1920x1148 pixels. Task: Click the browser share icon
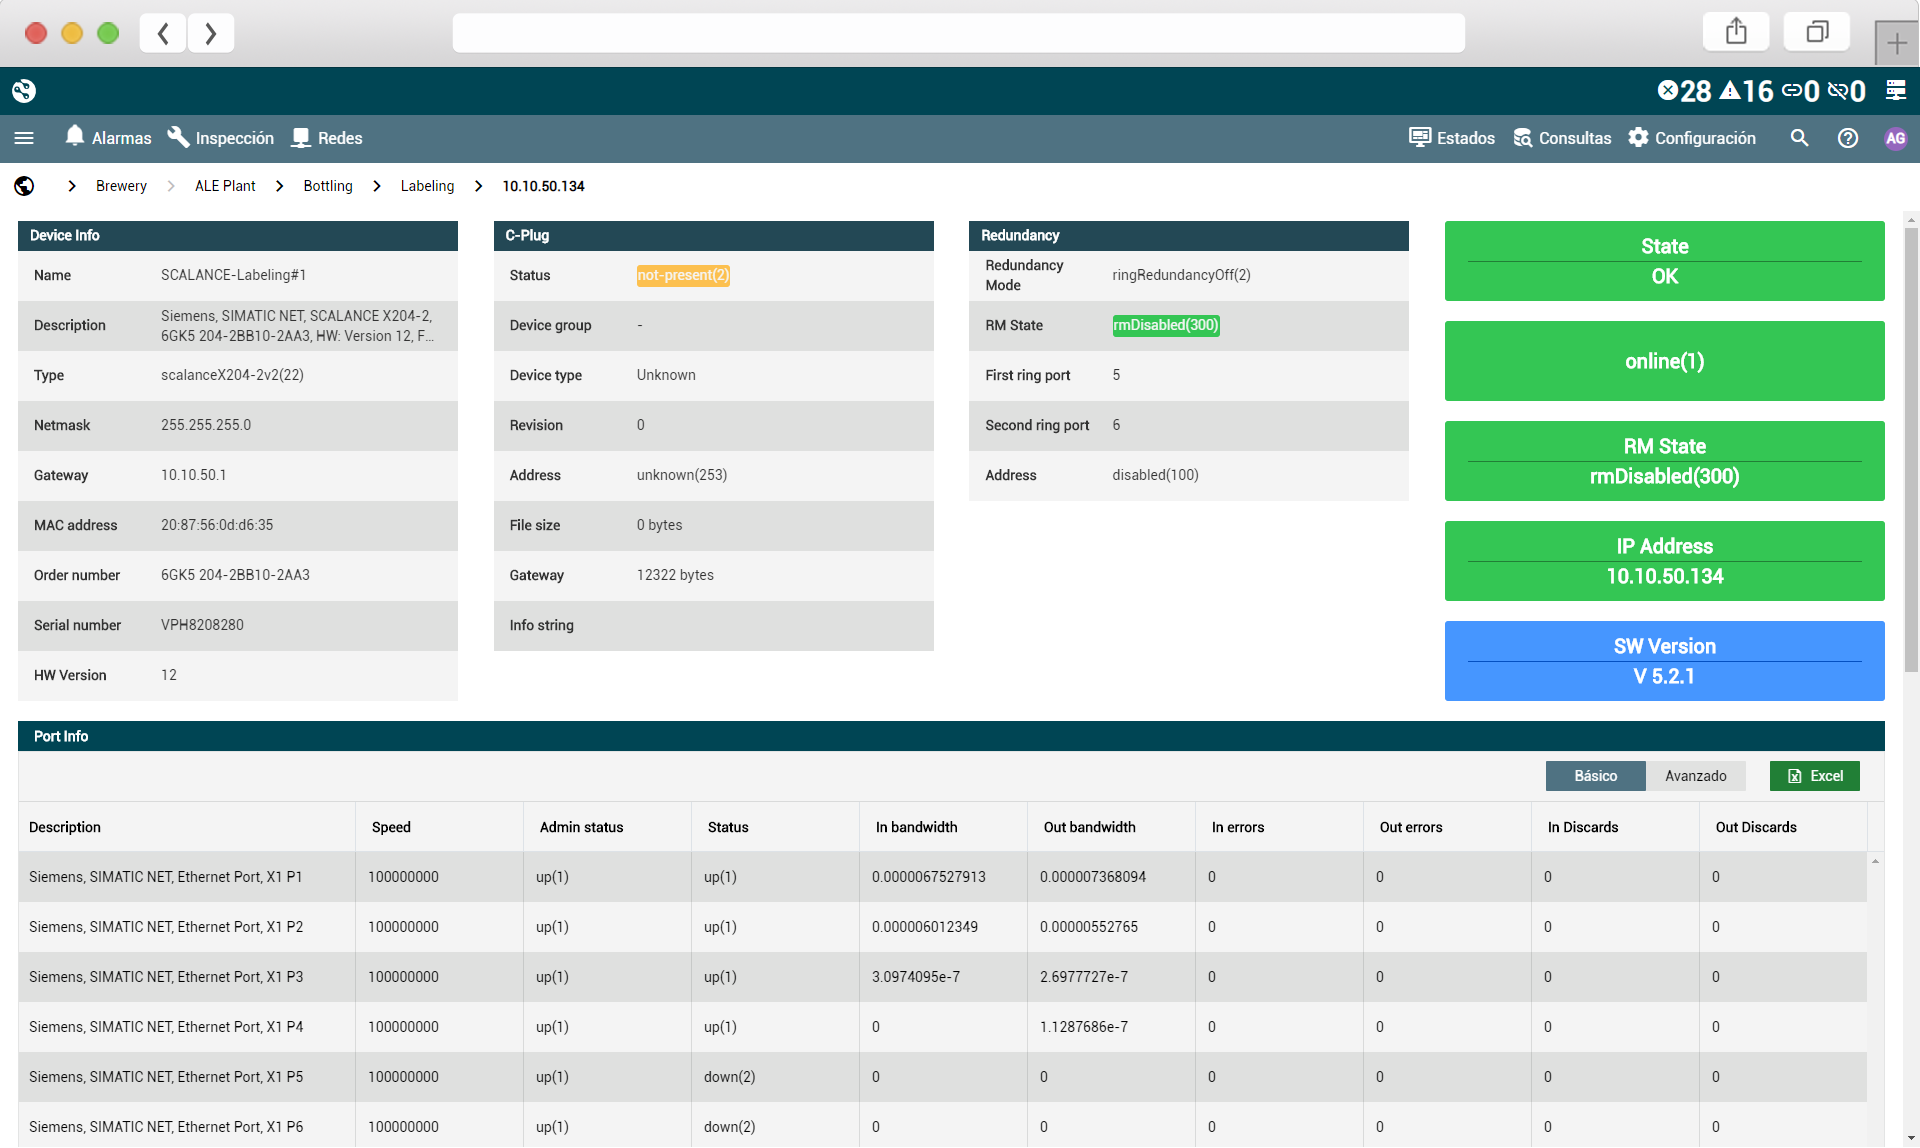(1736, 31)
